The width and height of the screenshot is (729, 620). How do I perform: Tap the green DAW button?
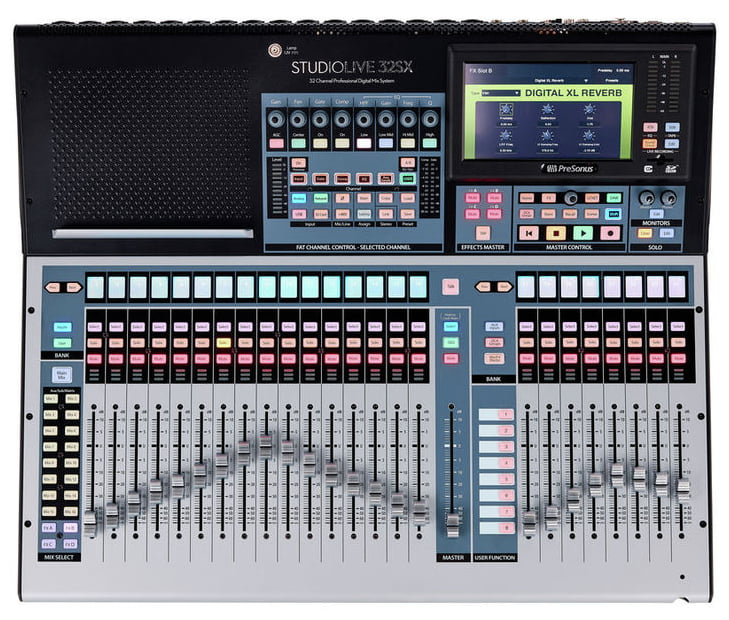coord(614,198)
